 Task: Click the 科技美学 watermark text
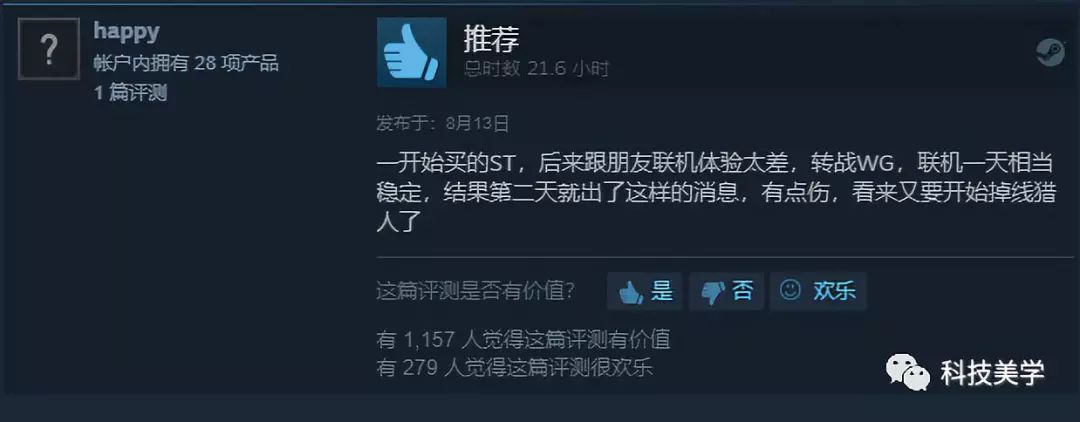click(x=993, y=373)
